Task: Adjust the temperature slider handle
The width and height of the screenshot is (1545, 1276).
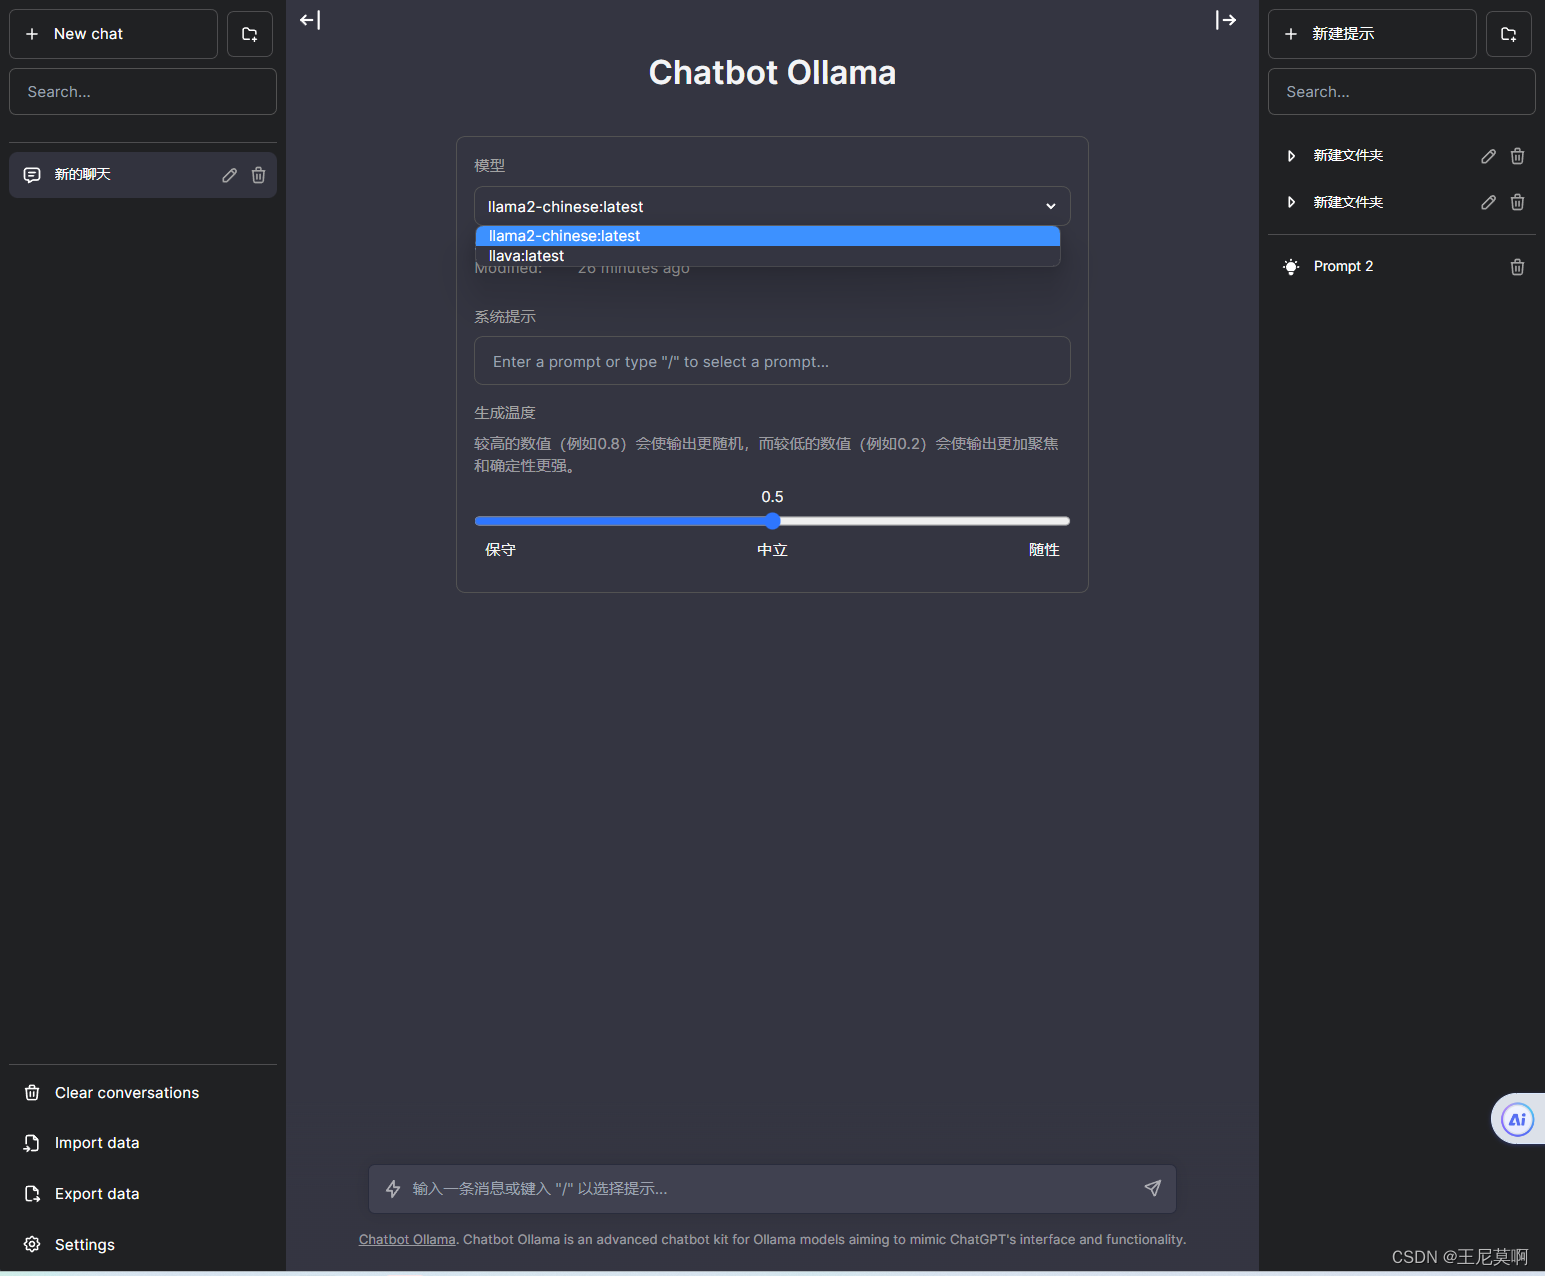Action: pos(772,521)
